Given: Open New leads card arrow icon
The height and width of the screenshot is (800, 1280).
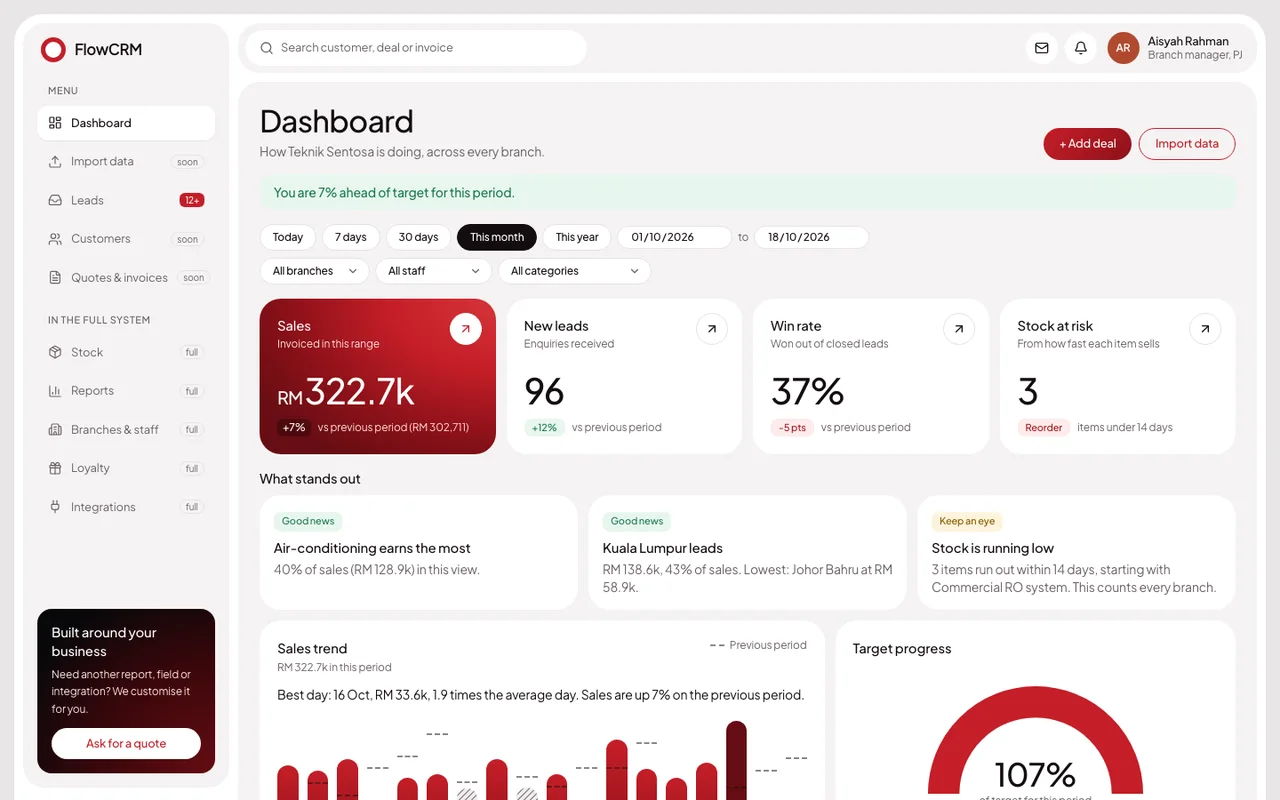Looking at the screenshot, I should [712, 328].
